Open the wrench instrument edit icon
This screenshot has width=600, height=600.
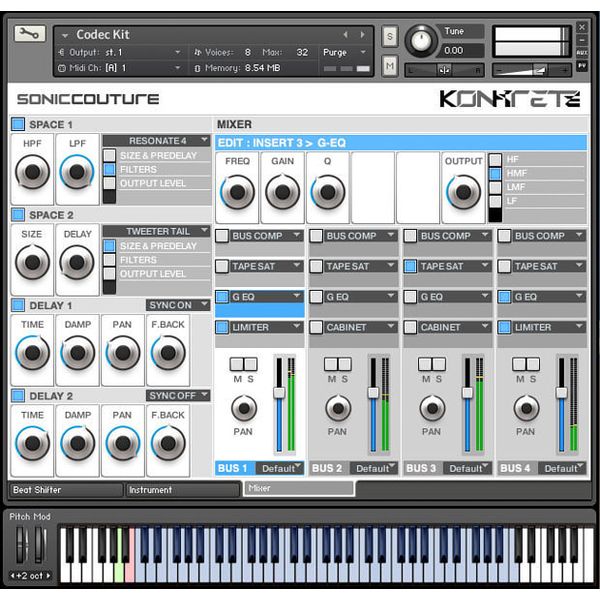(30, 34)
